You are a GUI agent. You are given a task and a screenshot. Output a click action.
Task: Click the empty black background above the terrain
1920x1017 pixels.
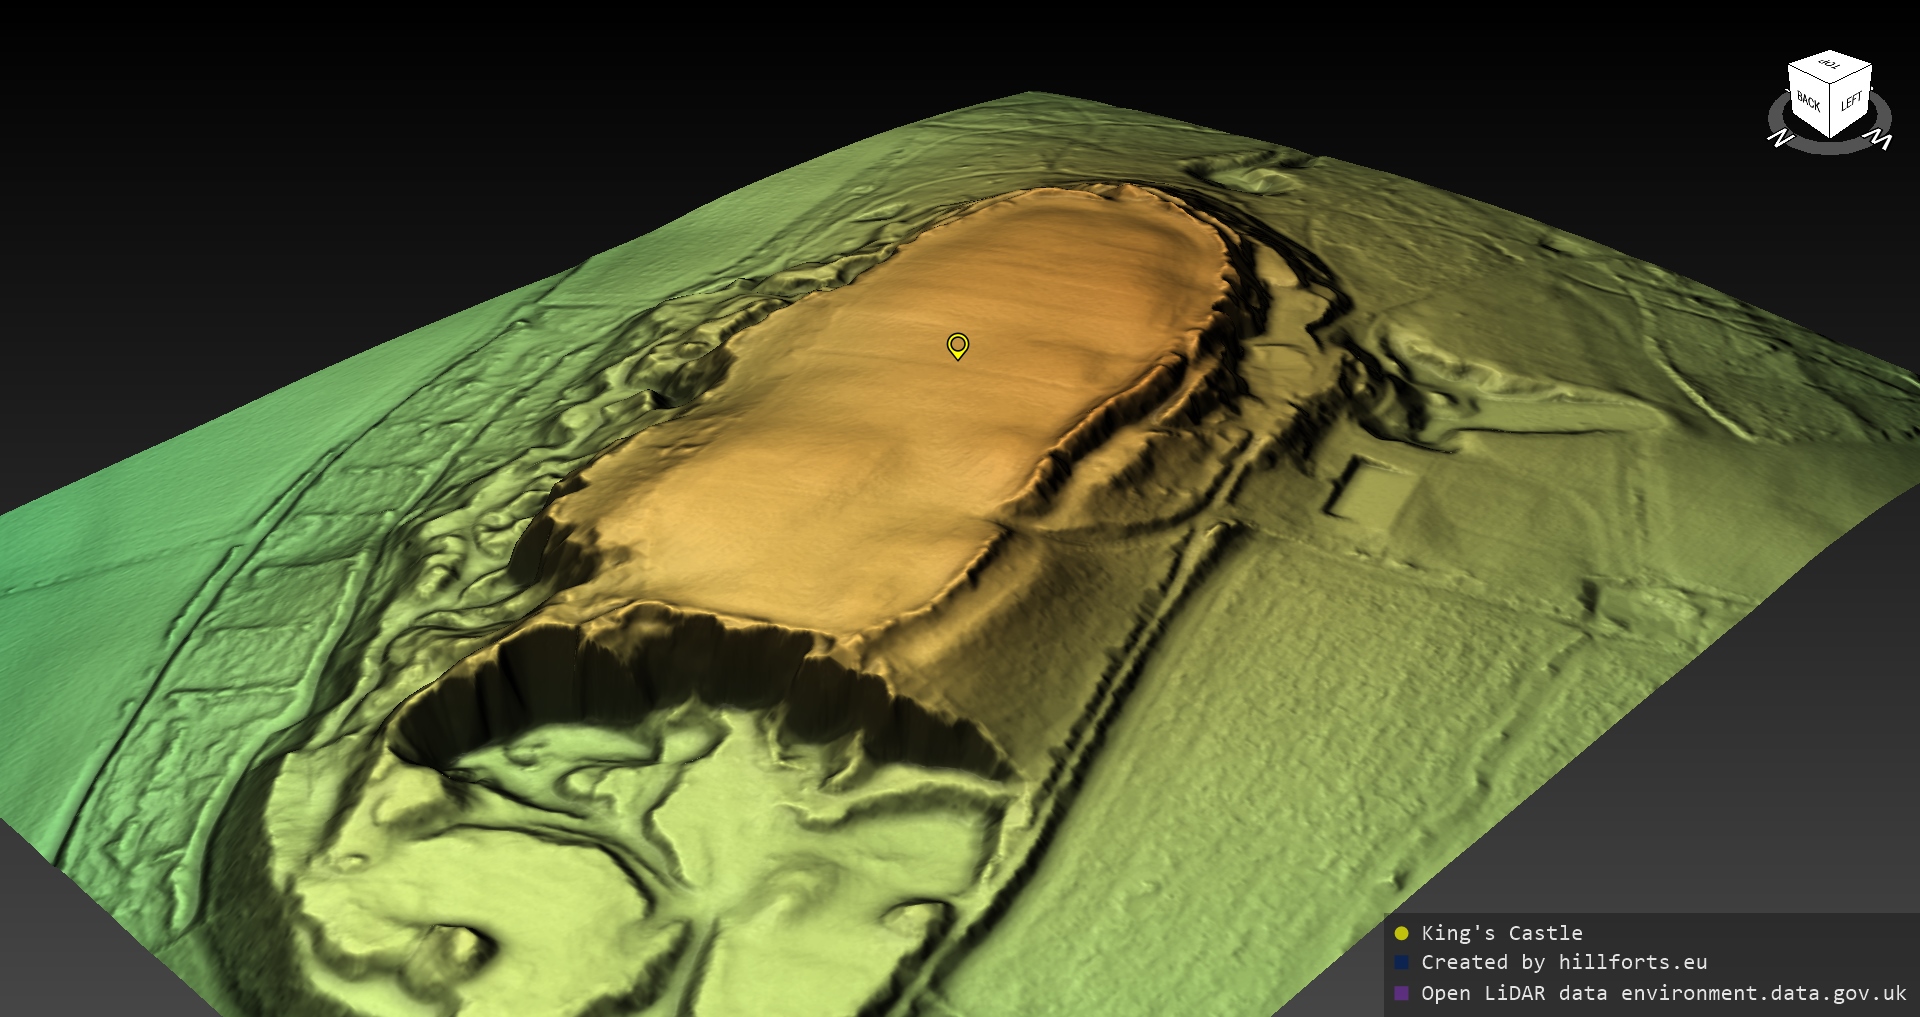[500, 80]
